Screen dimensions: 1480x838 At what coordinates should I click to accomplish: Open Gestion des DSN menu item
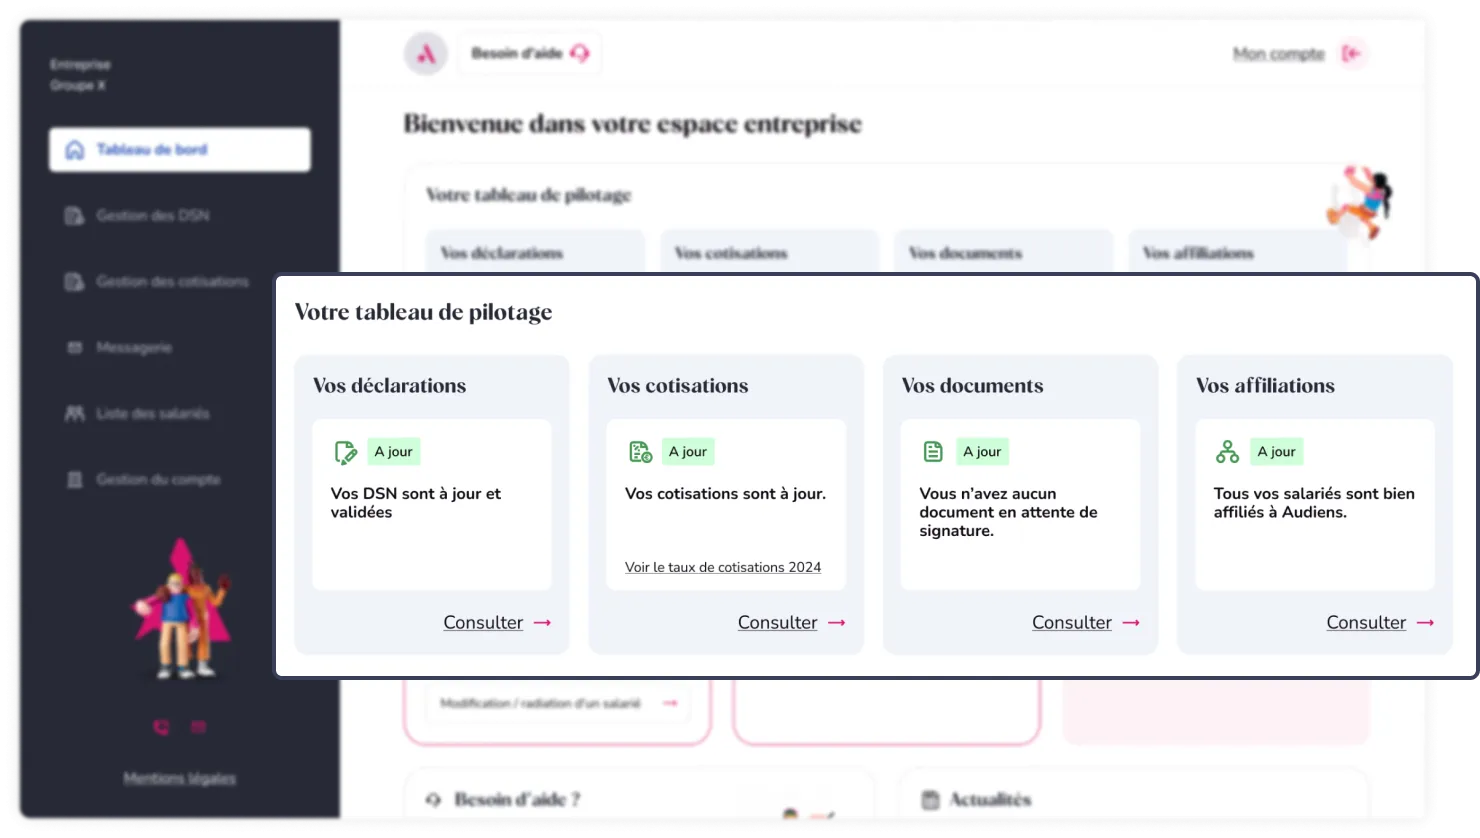coord(152,216)
